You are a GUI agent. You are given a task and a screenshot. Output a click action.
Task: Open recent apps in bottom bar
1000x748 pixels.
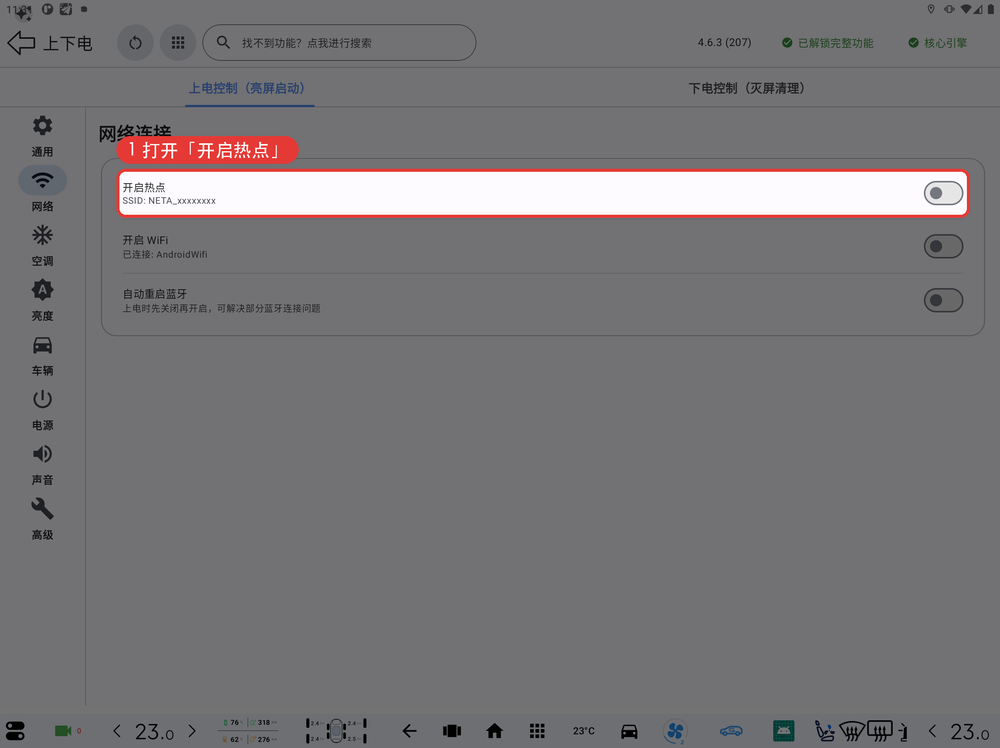pos(452,731)
